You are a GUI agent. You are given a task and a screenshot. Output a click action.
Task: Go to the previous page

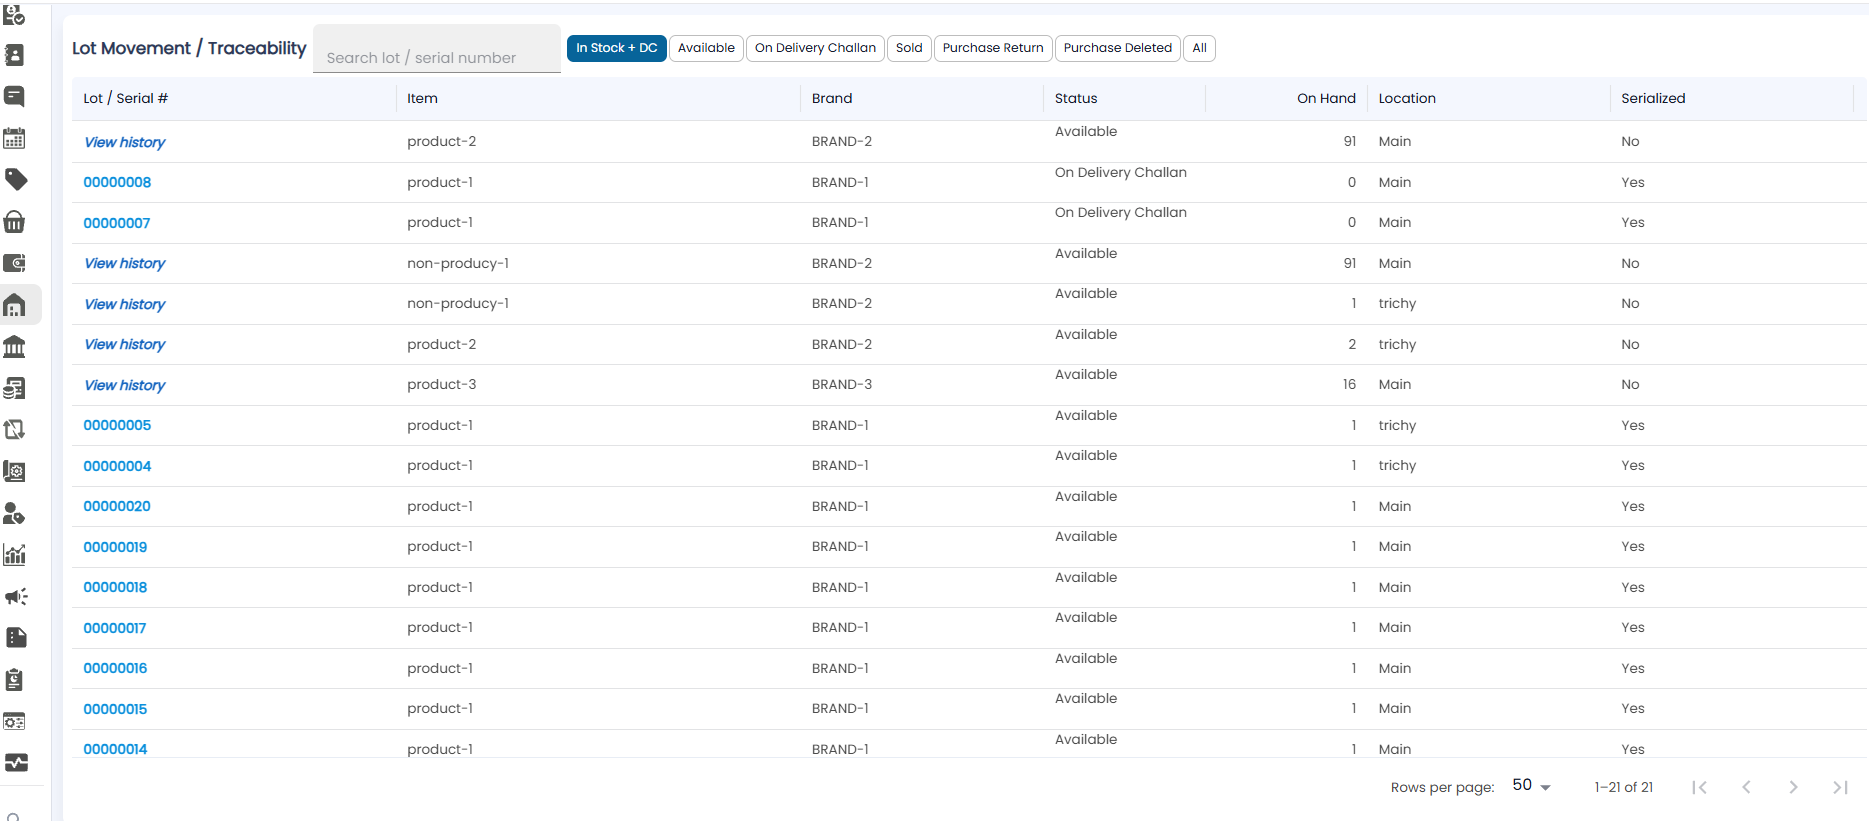click(x=1746, y=787)
